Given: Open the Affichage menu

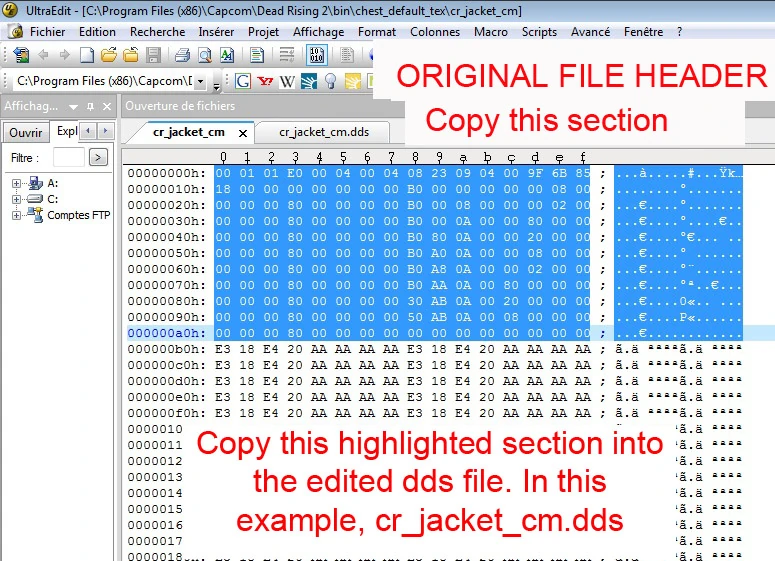Looking at the screenshot, I should [319, 32].
